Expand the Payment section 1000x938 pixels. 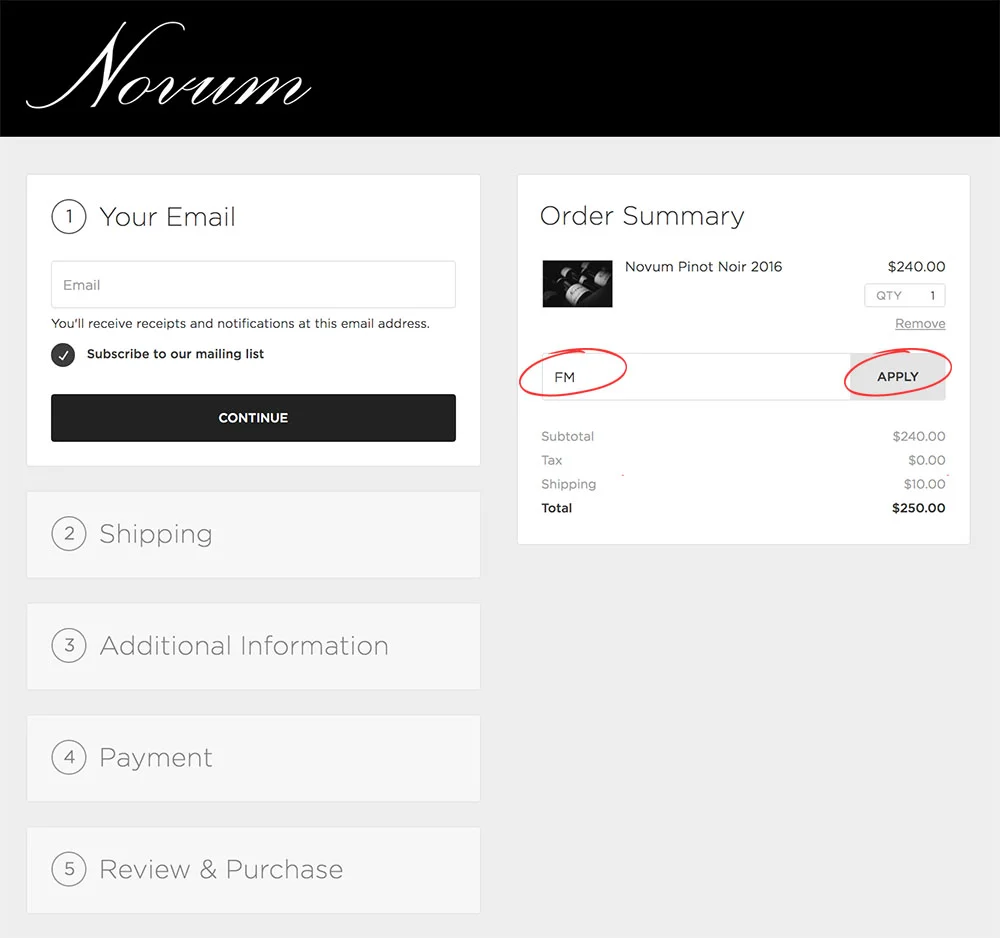pos(253,758)
